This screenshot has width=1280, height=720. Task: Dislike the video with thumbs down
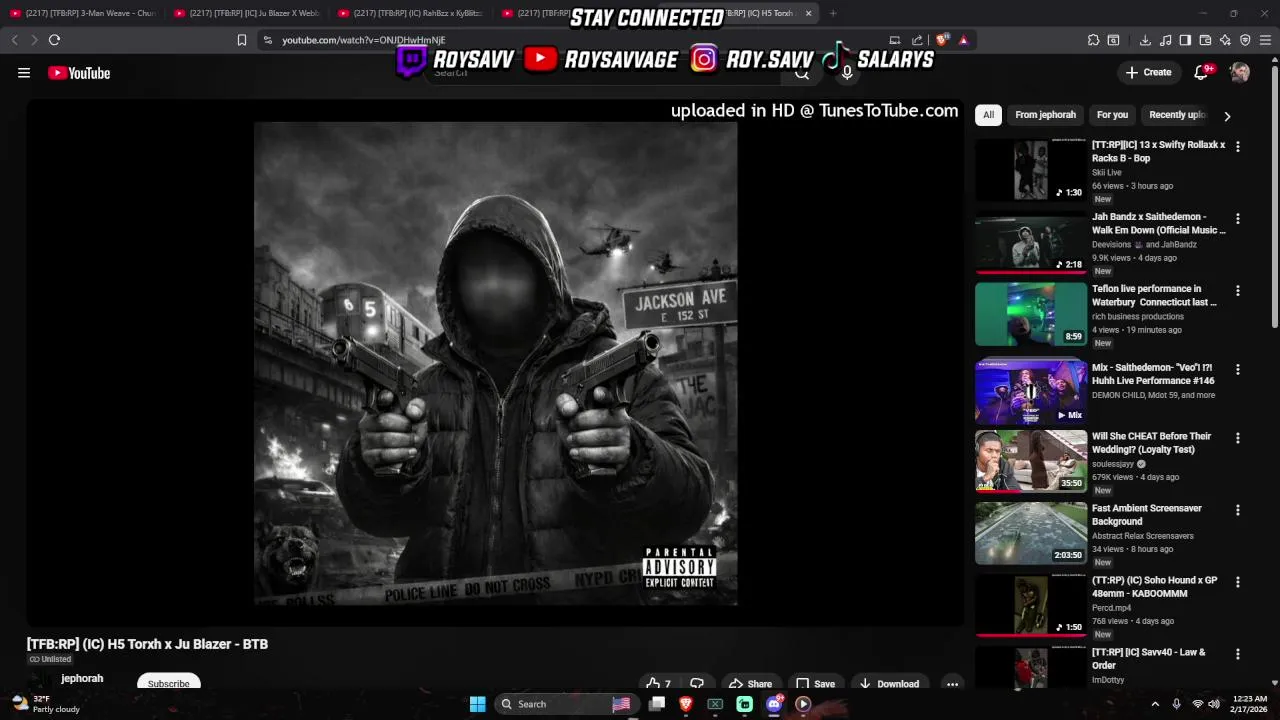point(697,684)
